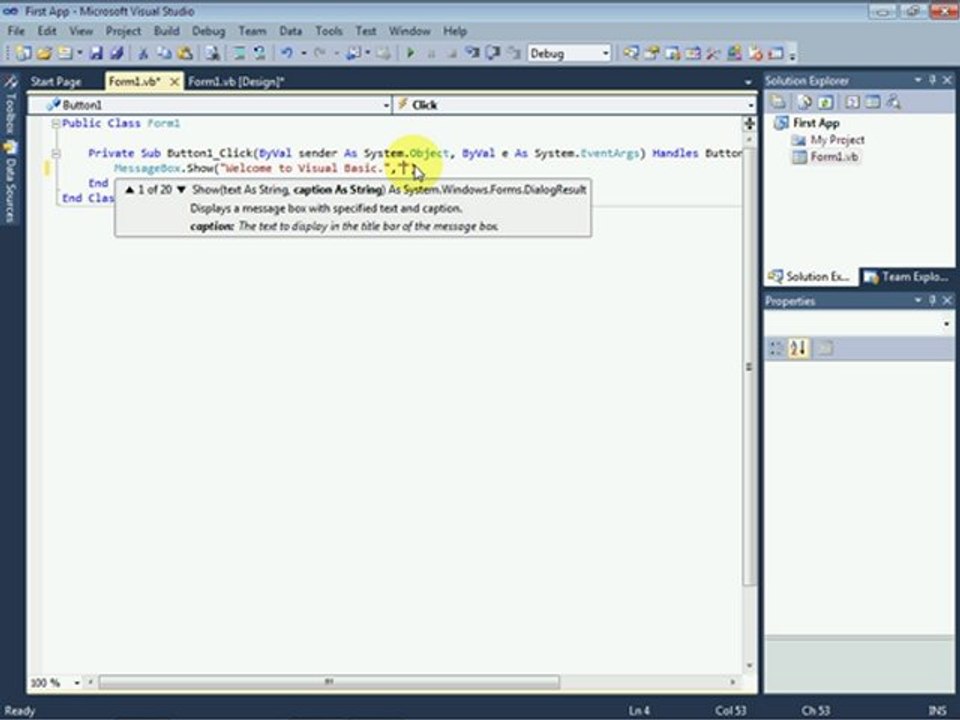Open the Debug menu

[x=208, y=31]
